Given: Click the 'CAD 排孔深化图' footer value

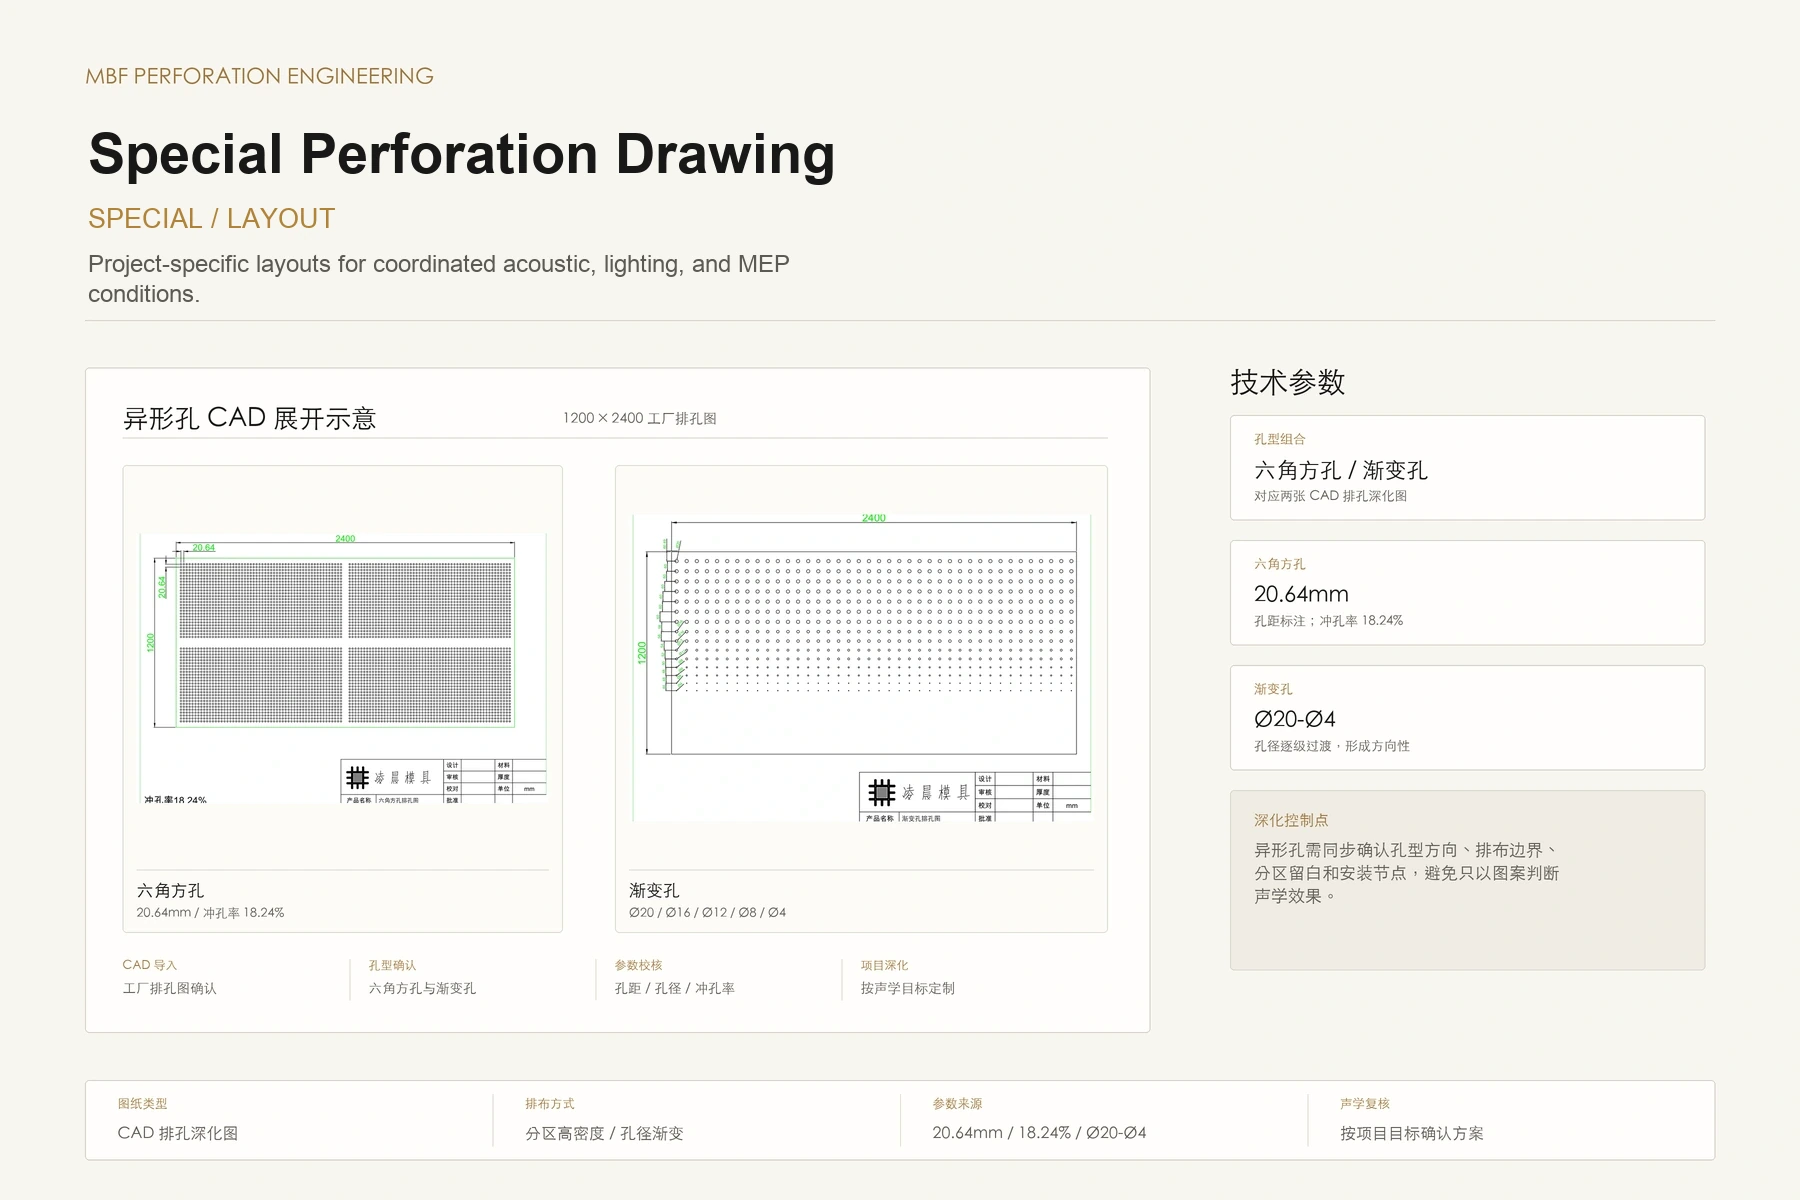Looking at the screenshot, I should pyautogui.click(x=178, y=1133).
